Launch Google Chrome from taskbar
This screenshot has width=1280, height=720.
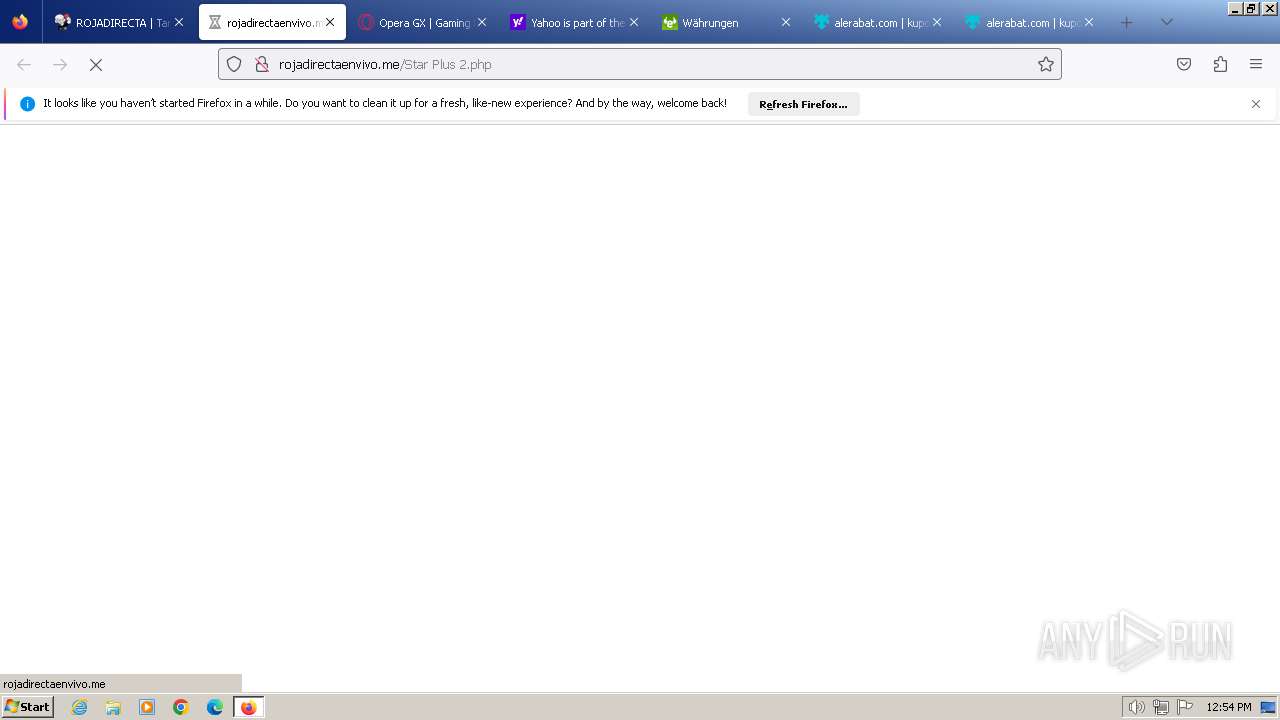click(181, 707)
